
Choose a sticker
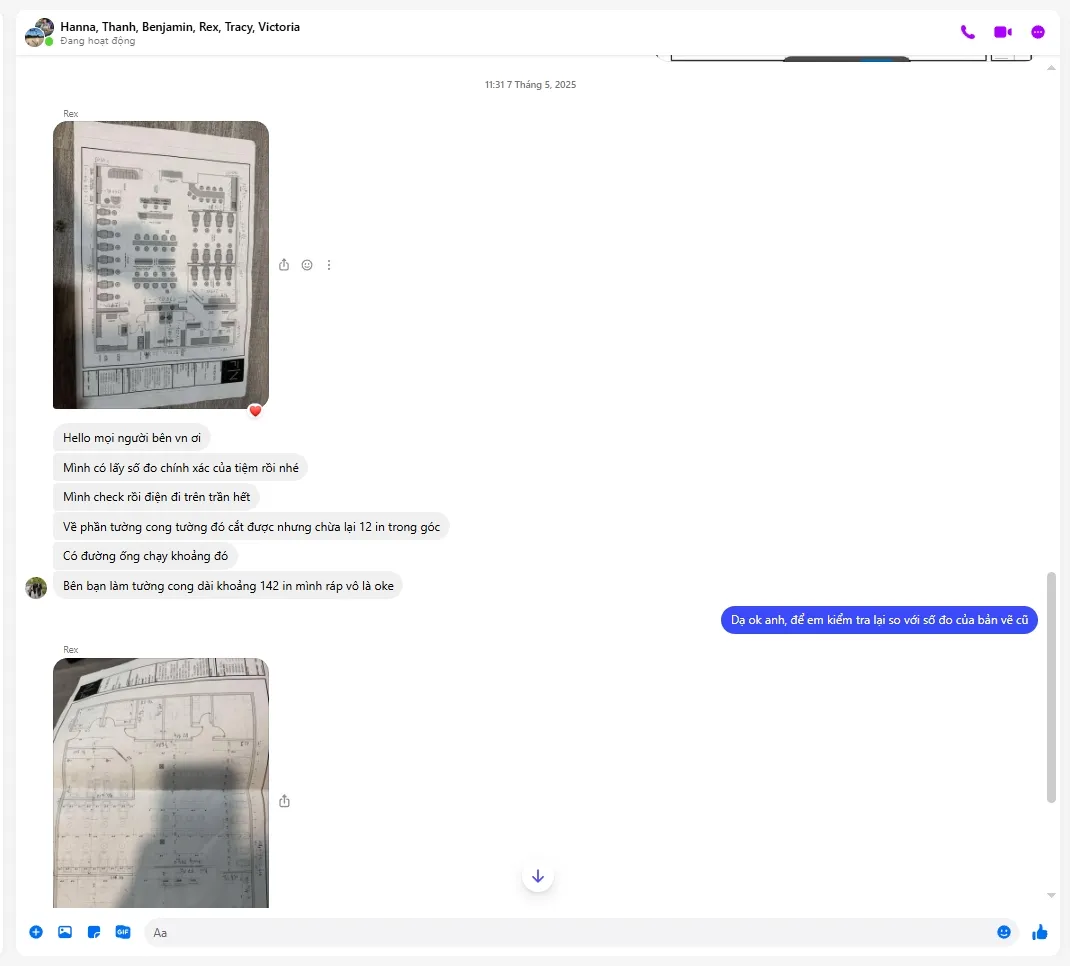click(94, 932)
